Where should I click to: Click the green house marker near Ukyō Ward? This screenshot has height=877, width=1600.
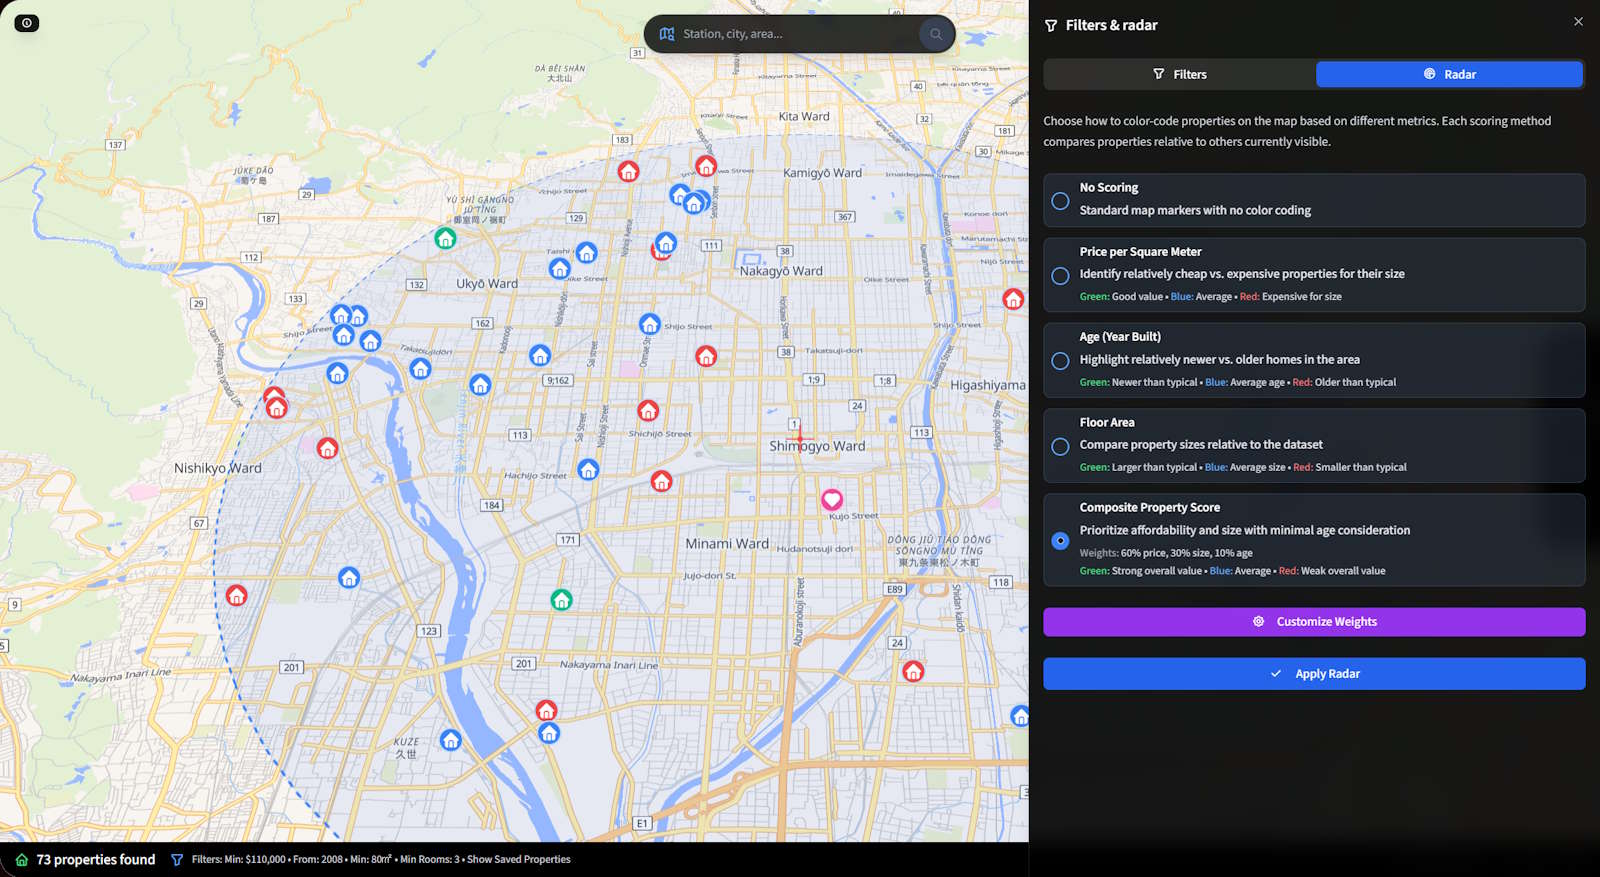(x=445, y=238)
